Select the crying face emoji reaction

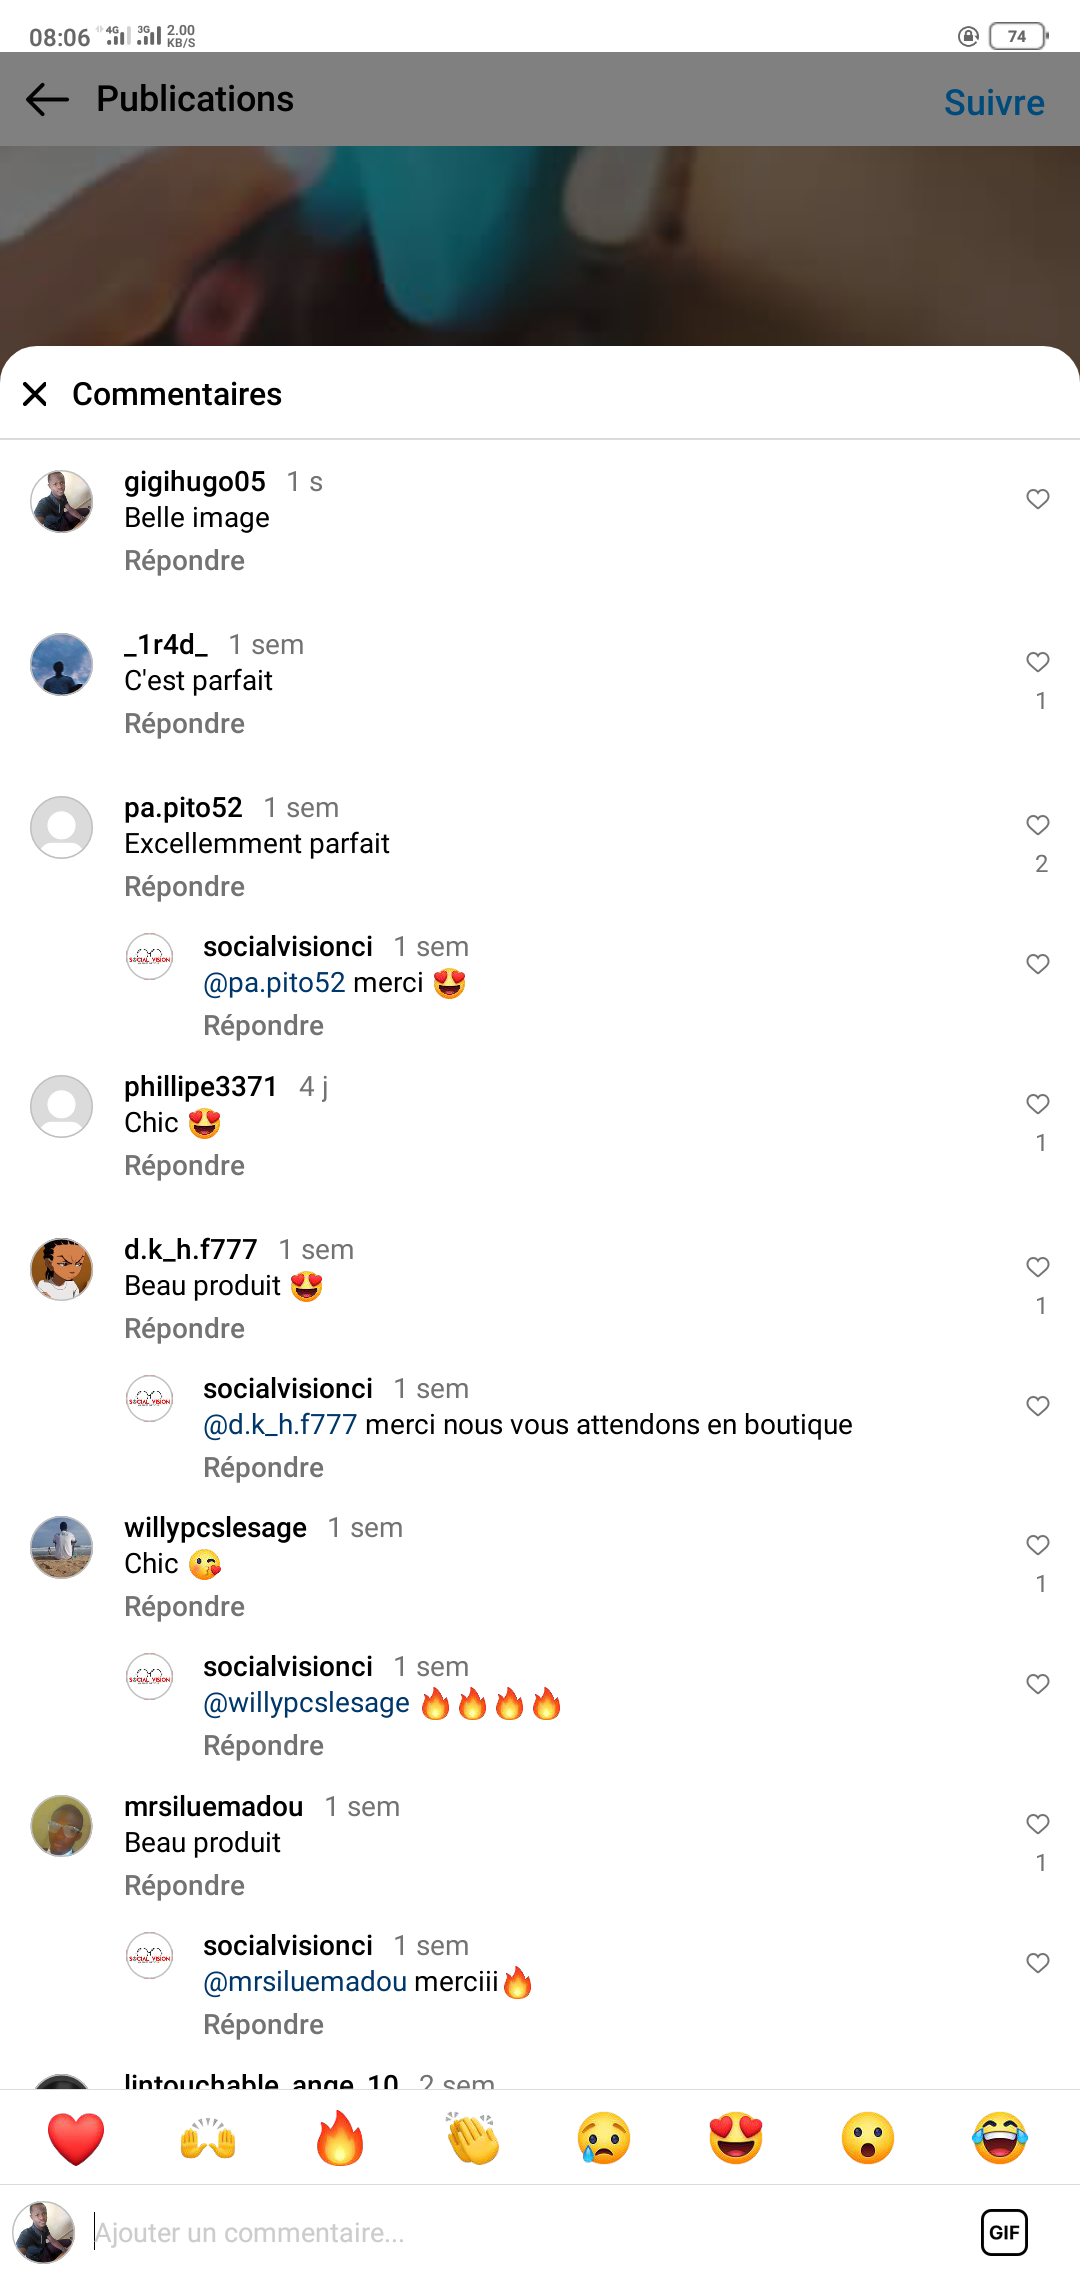point(604,2139)
